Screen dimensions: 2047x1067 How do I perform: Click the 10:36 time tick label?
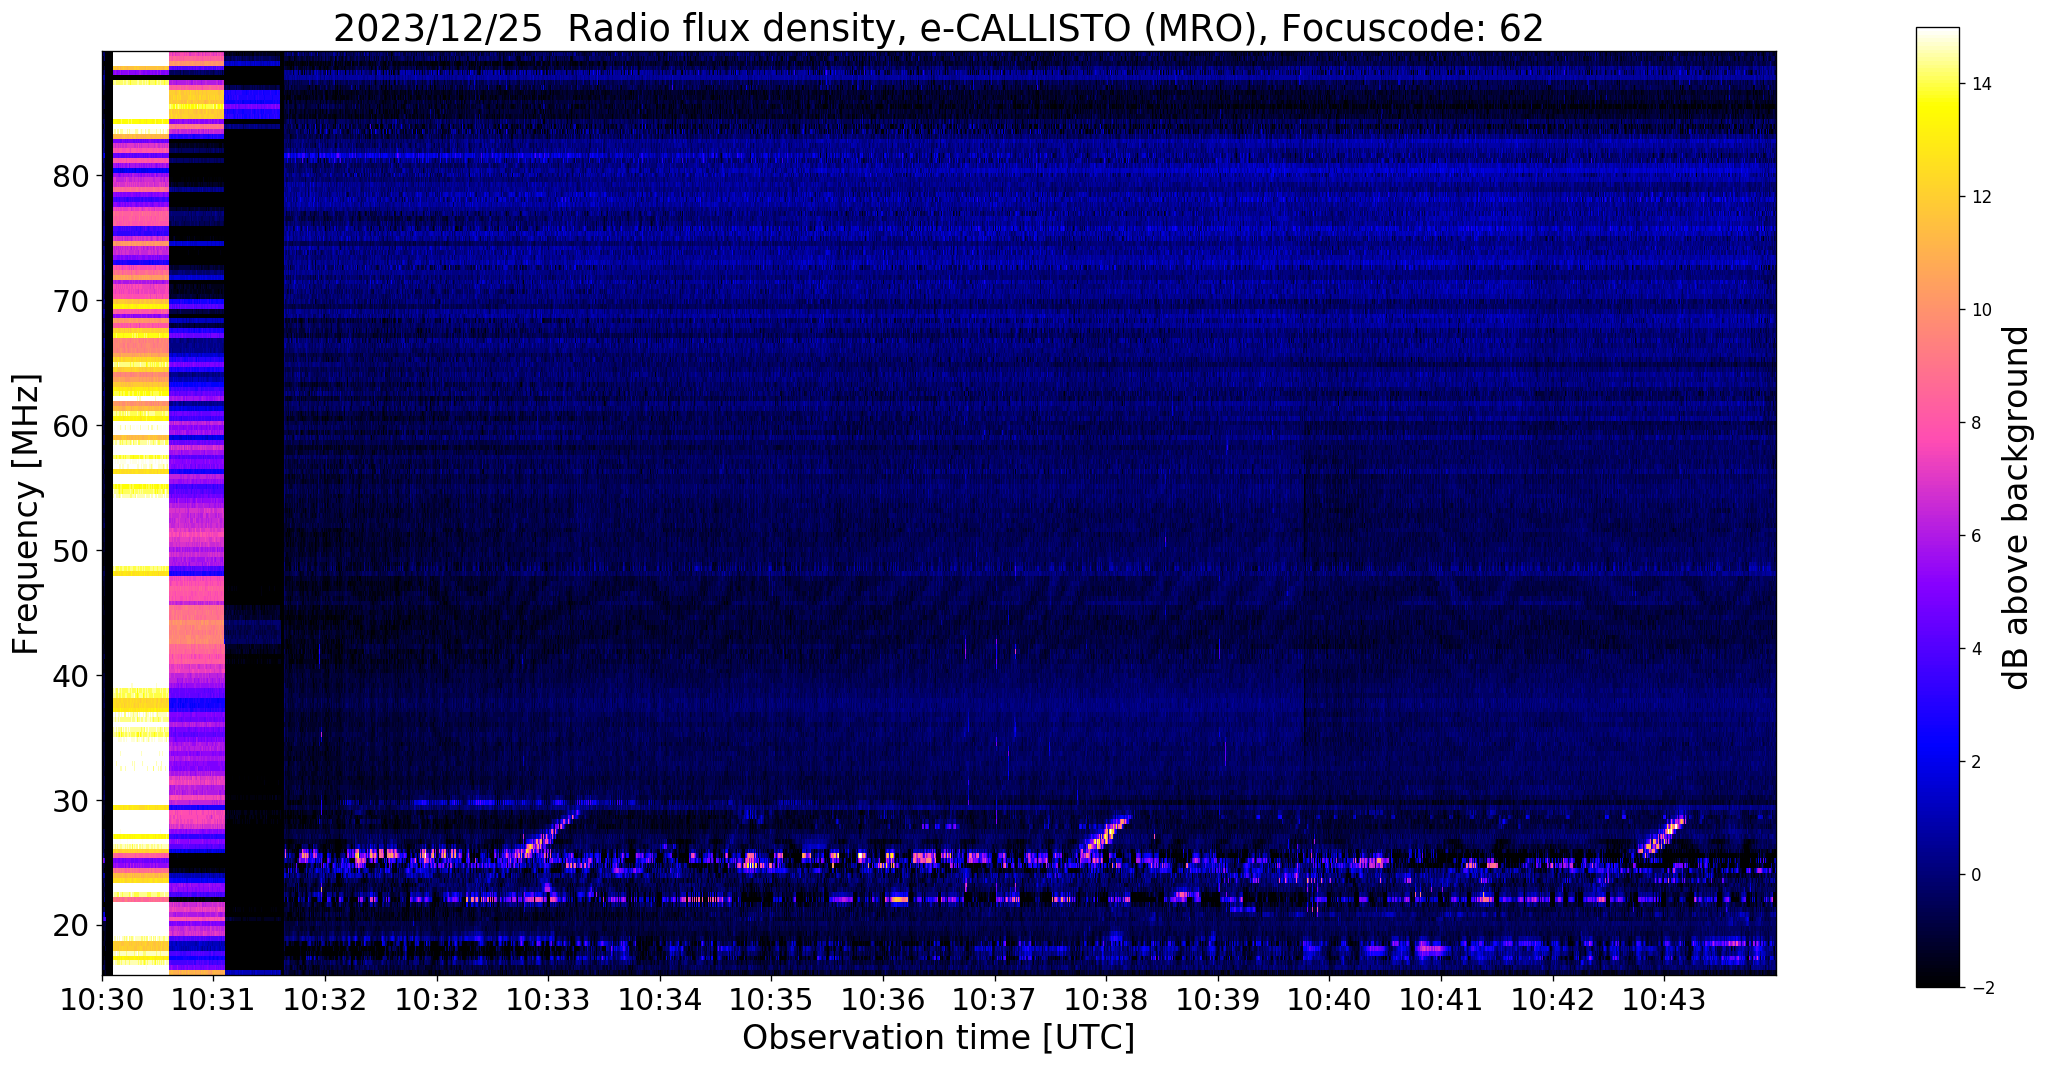(x=883, y=1000)
